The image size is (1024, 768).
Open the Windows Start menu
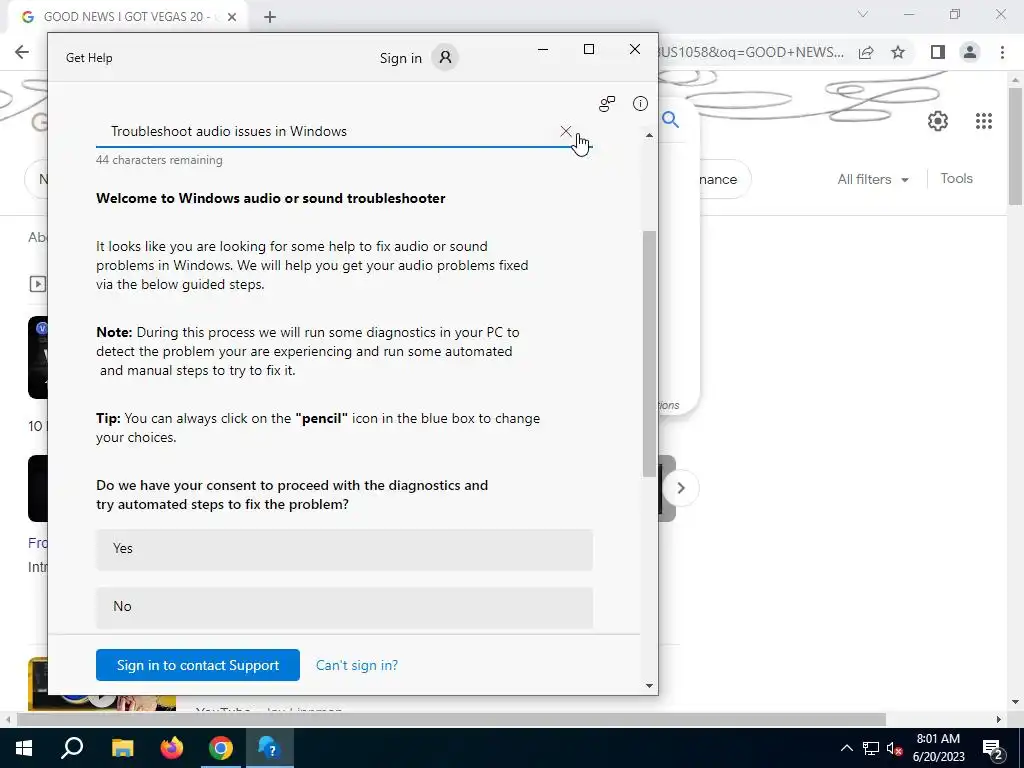(24, 748)
